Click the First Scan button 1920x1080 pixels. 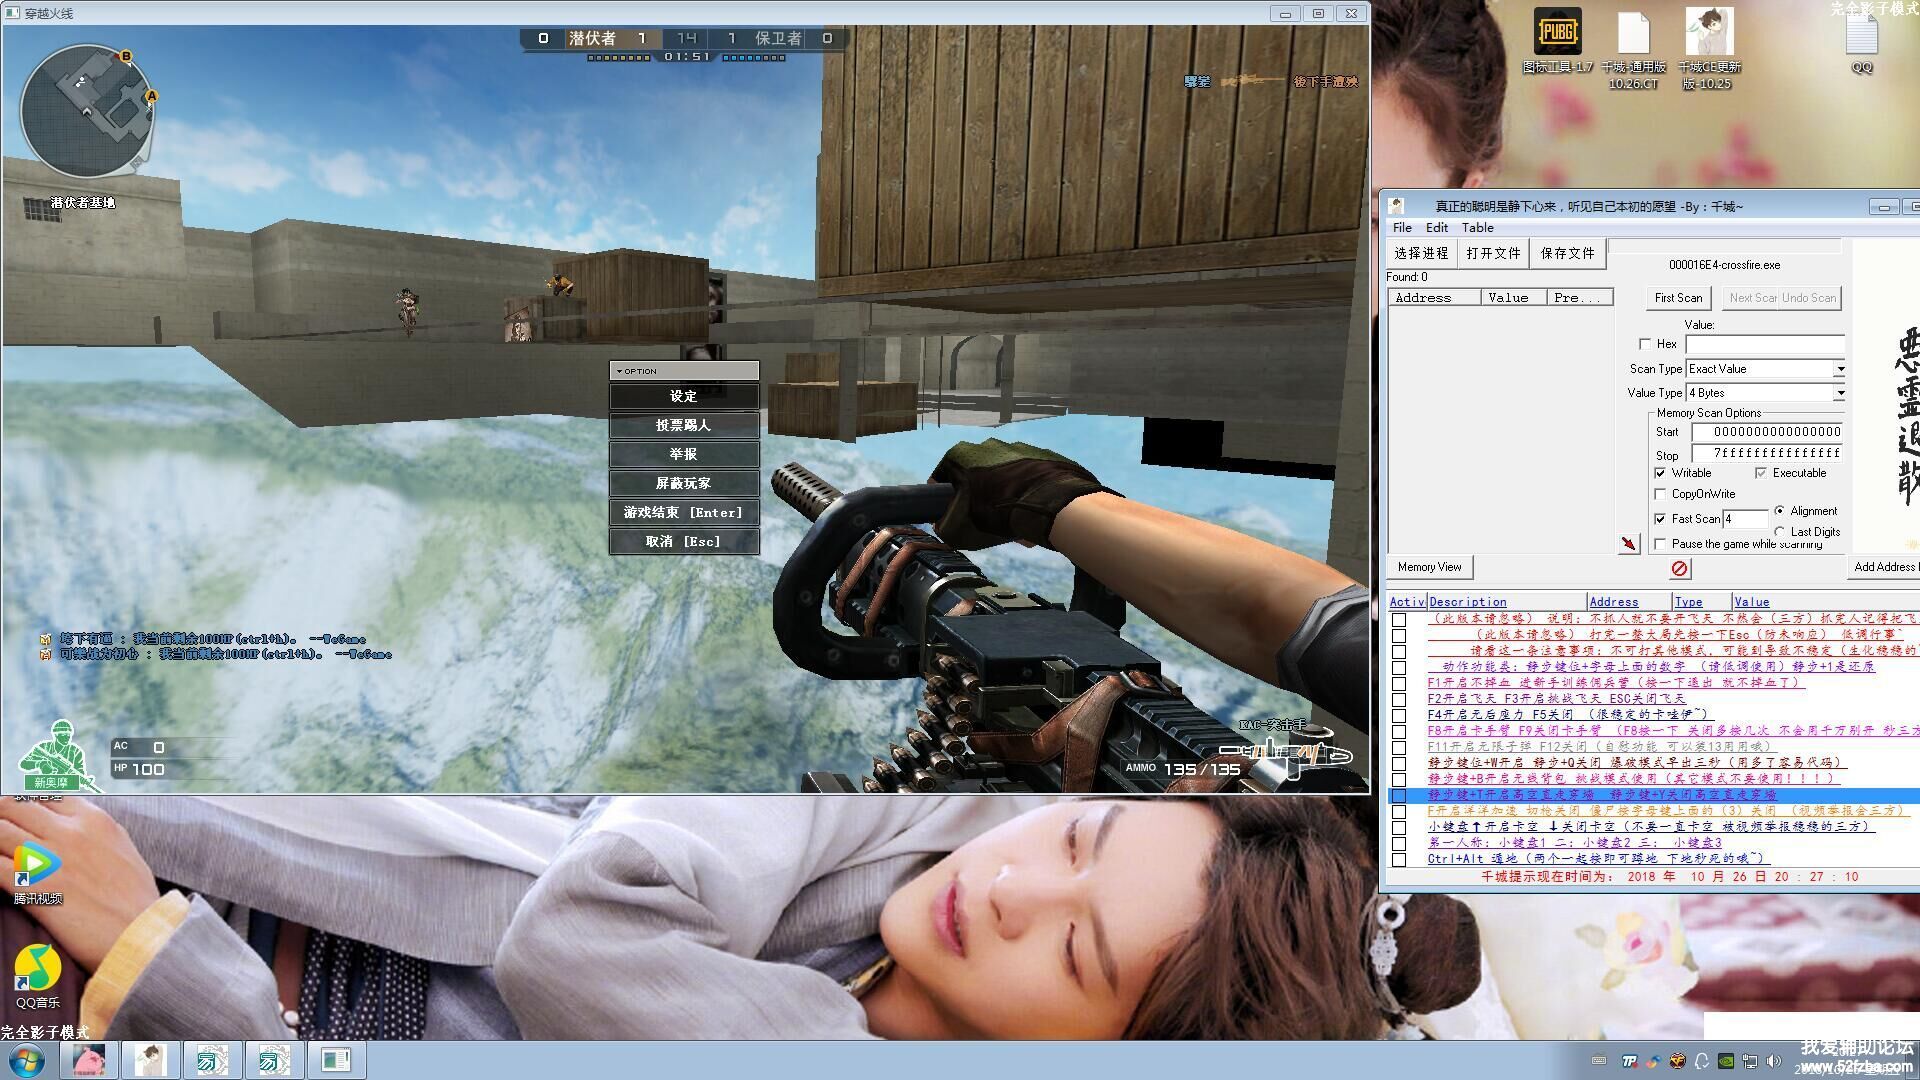(x=1678, y=298)
